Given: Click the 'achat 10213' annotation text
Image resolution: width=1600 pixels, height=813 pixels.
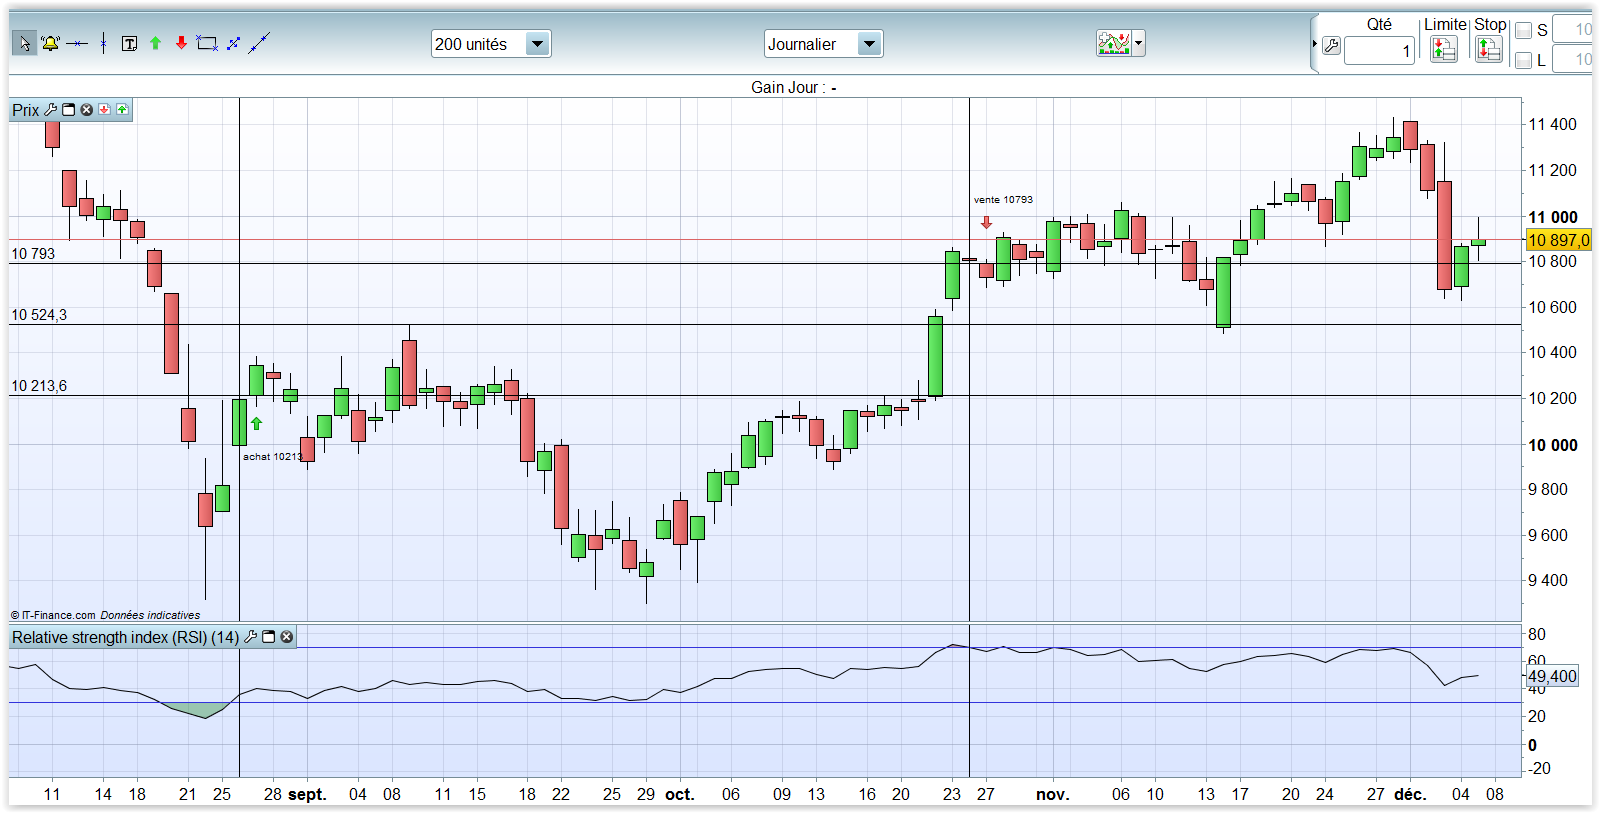Looking at the screenshot, I should point(272,457).
